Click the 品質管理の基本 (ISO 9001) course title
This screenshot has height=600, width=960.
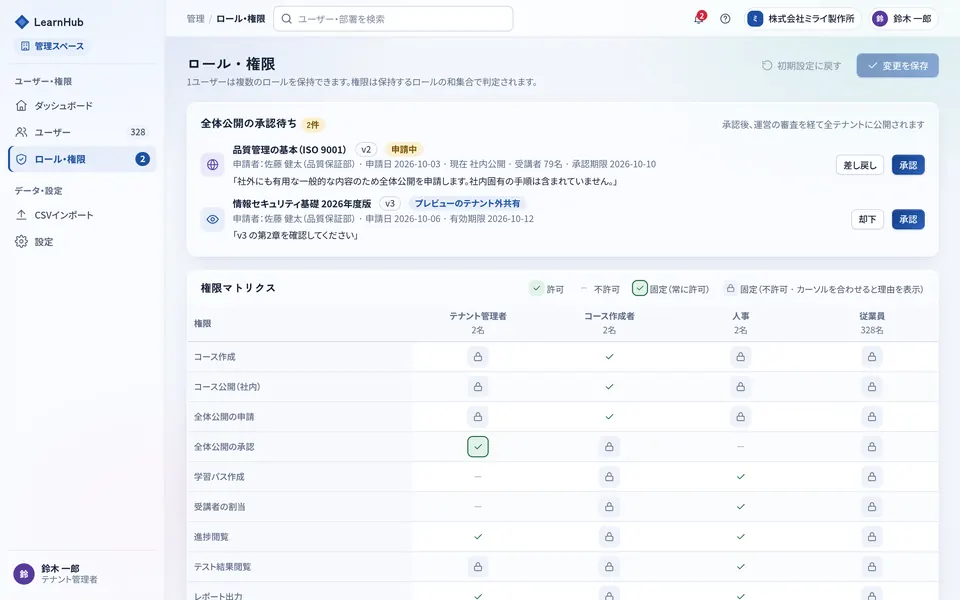coord(289,149)
